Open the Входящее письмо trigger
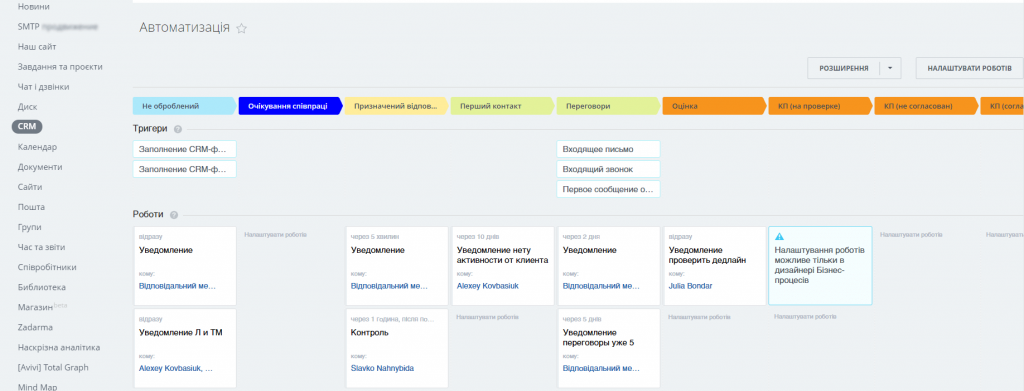 608,149
